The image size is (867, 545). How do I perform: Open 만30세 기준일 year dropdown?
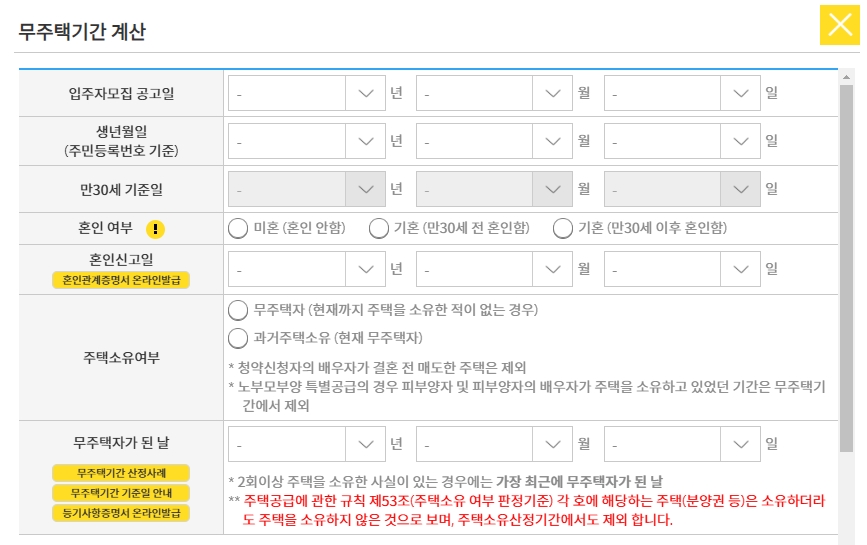tap(307, 189)
